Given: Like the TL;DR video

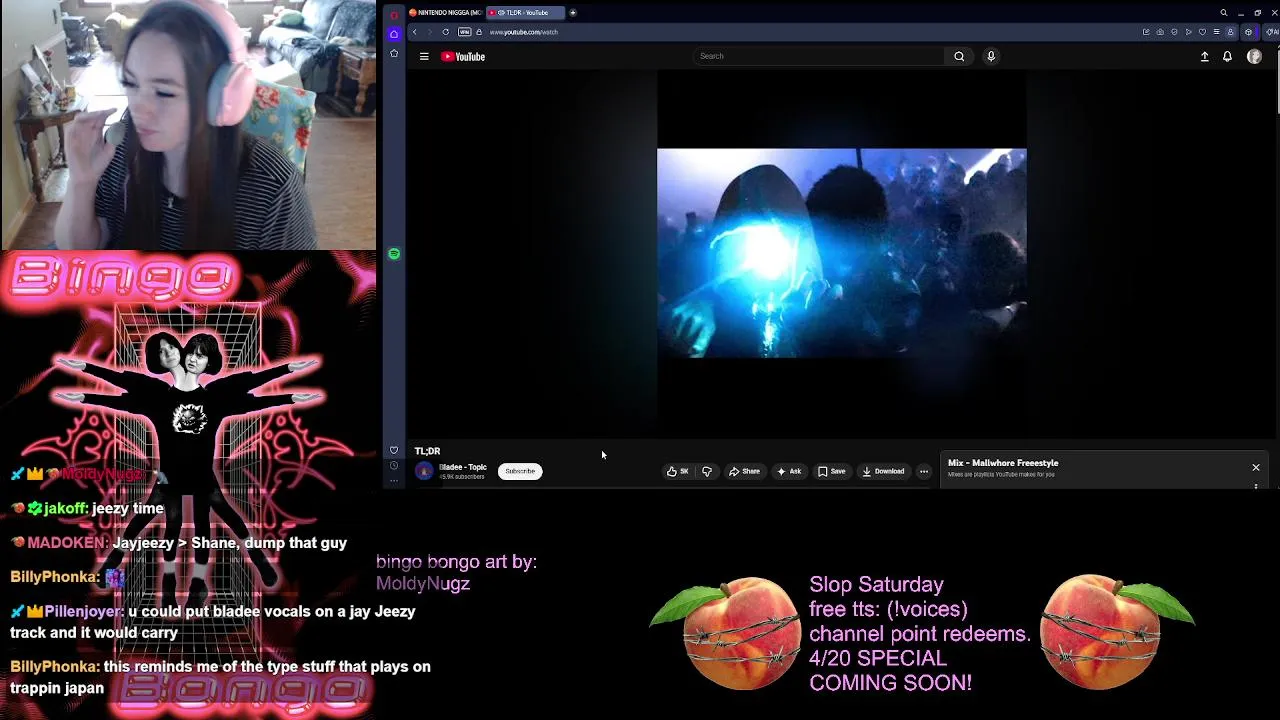Looking at the screenshot, I should [679, 471].
